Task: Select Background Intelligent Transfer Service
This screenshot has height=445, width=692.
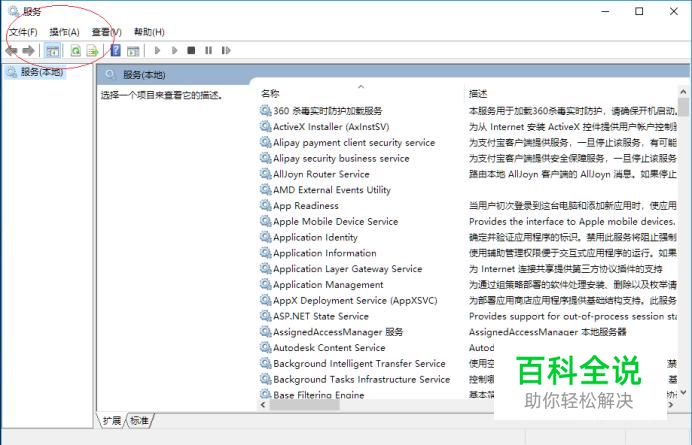Action: pos(359,364)
